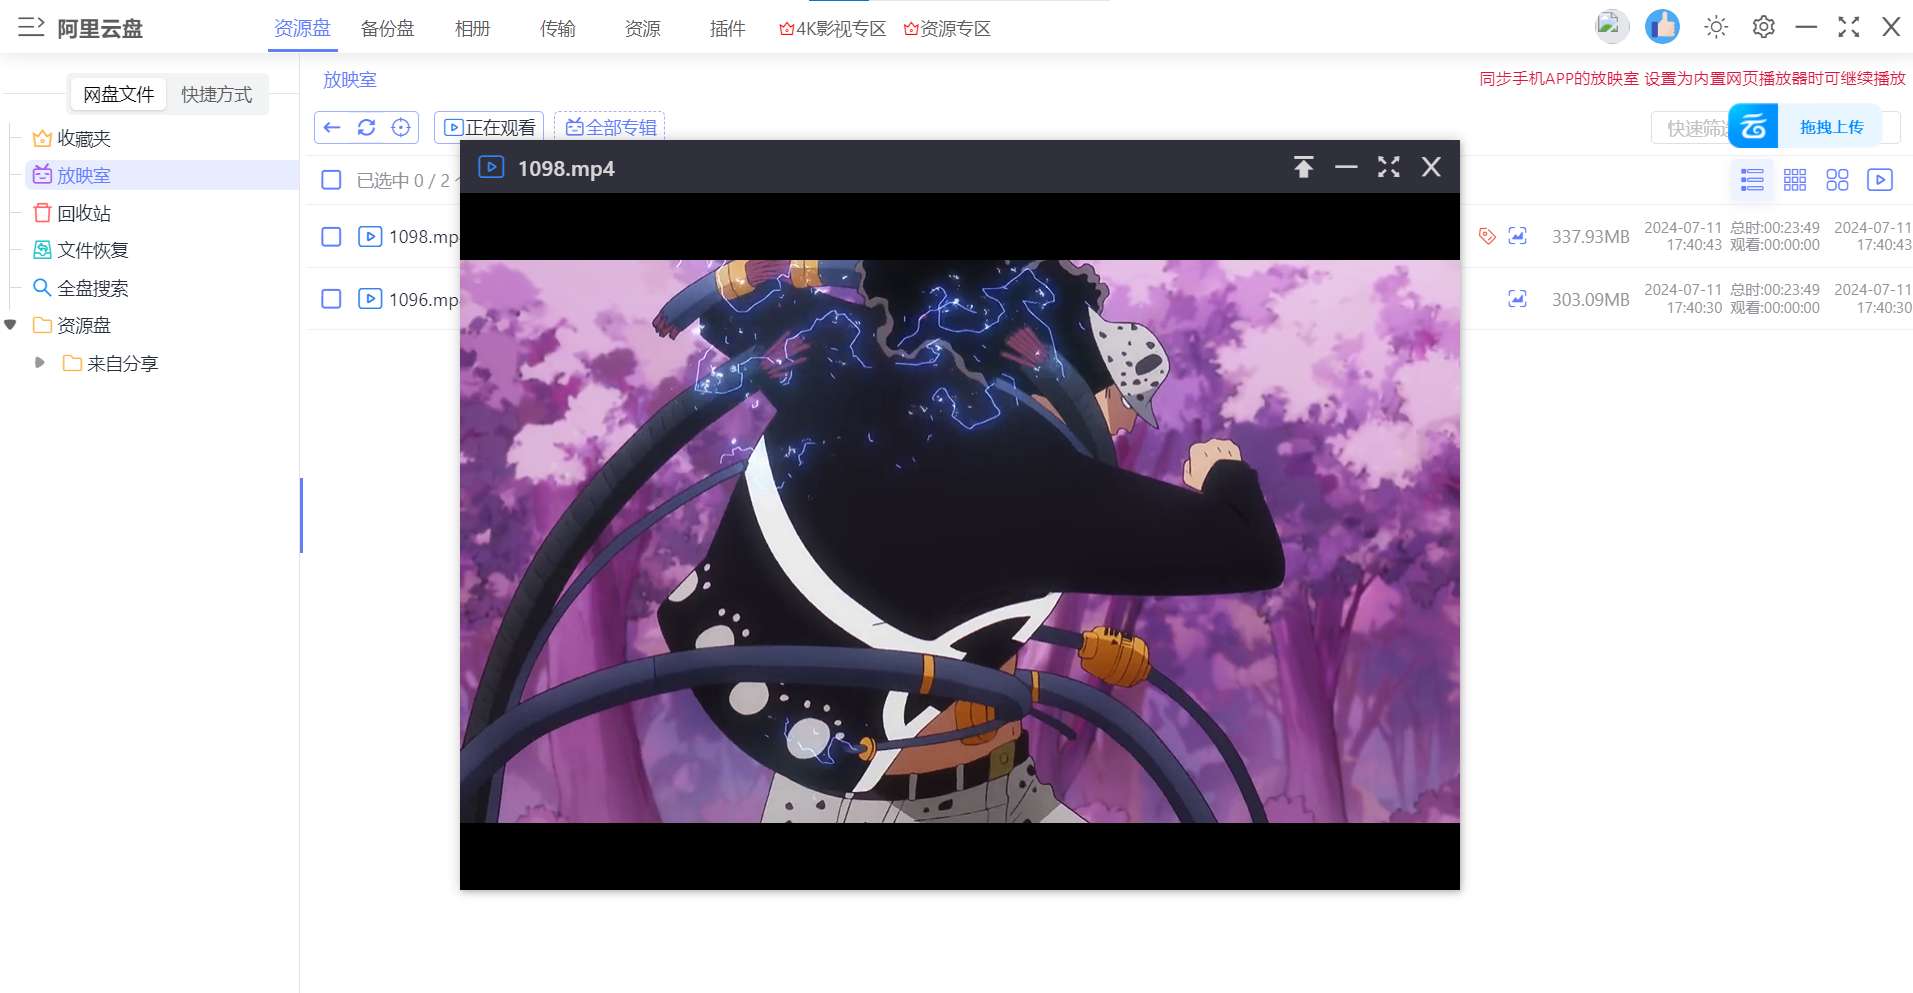Image resolution: width=1913 pixels, height=993 pixels.
Task: Click the refresh toolbar icon
Action: point(366,127)
